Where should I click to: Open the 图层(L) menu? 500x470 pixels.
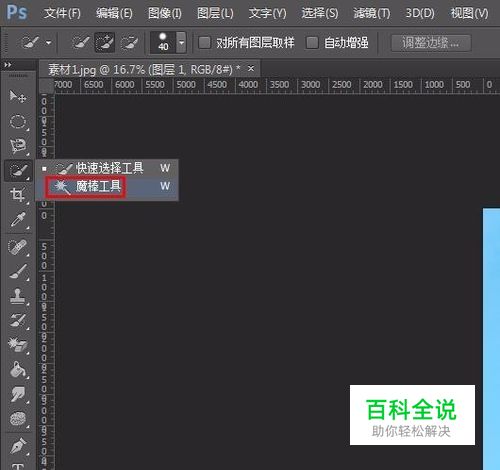tap(215, 13)
